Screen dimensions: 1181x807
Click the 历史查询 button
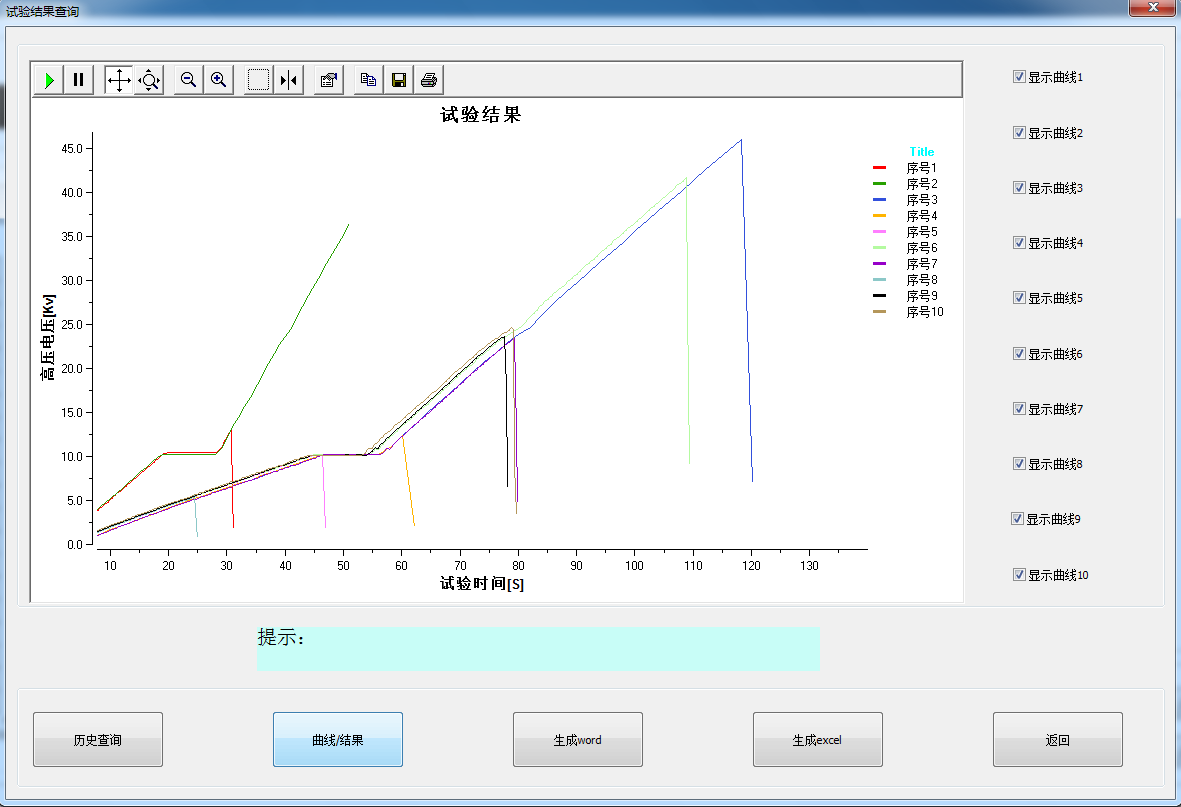pyautogui.click(x=98, y=740)
